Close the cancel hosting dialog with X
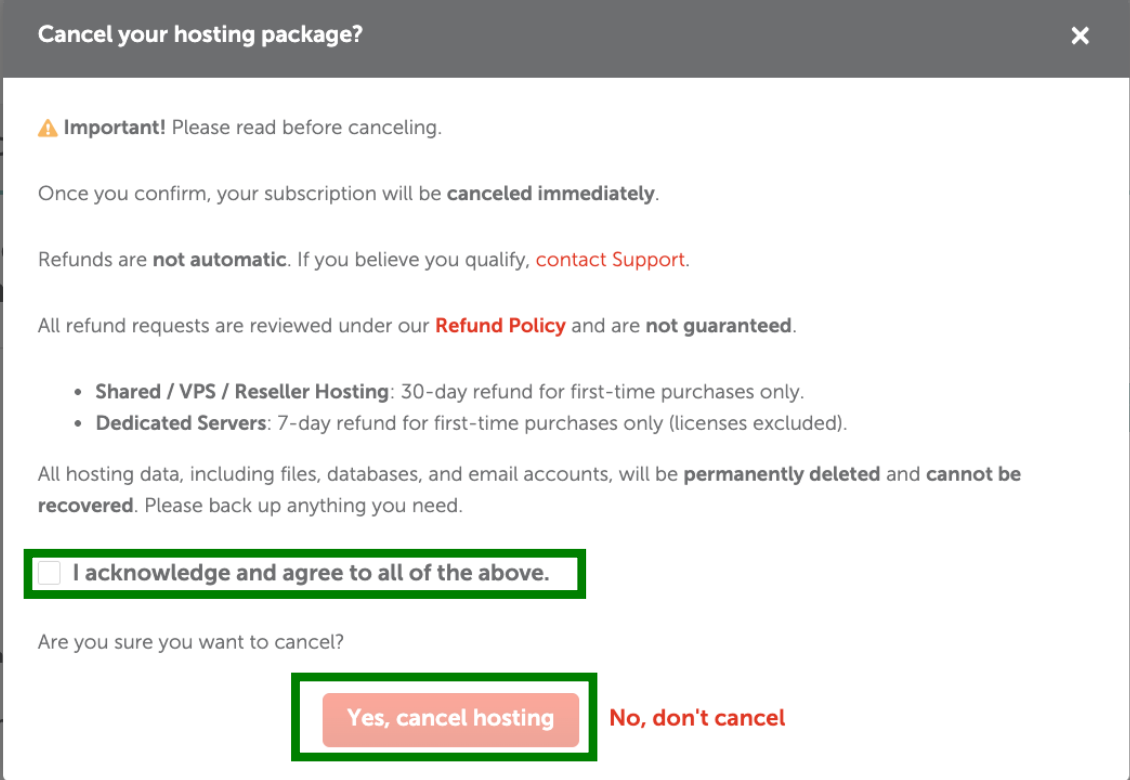This screenshot has width=1130, height=780. pos(1080,36)
